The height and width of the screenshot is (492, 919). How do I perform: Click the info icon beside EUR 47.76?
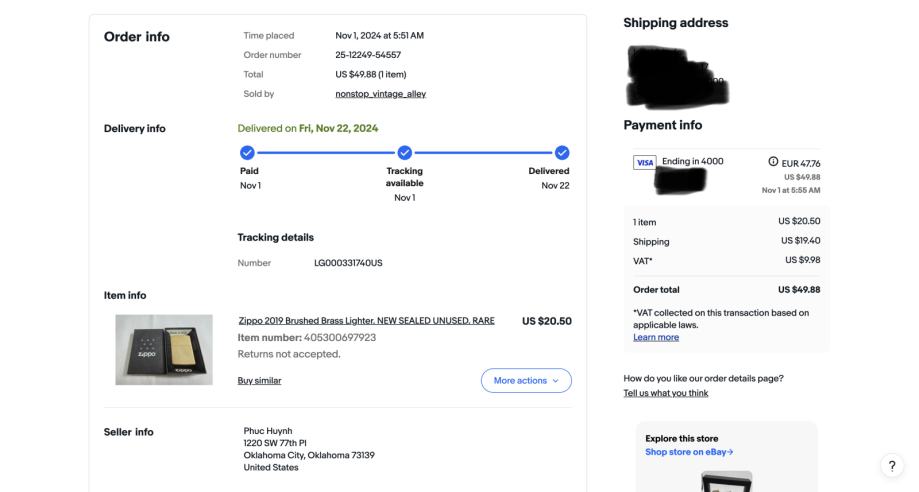coord(774,163)
